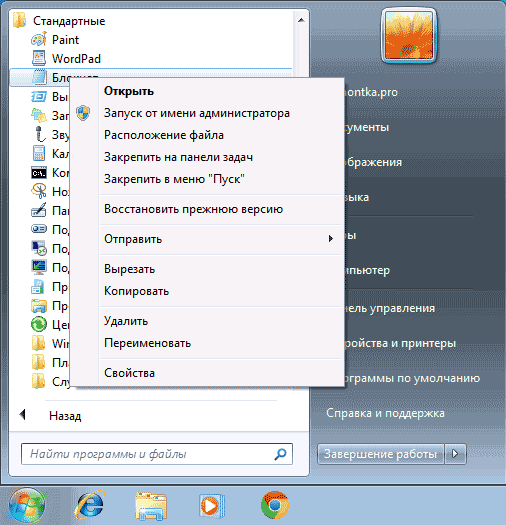Screen dimensions: 506x525
Task: Click the magnifier search icon
Action: tap(280, 454)
